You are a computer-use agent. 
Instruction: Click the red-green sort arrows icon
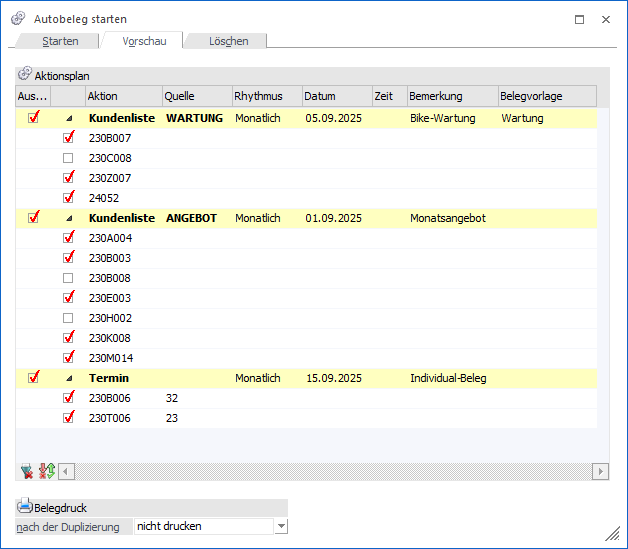[45, 471]
